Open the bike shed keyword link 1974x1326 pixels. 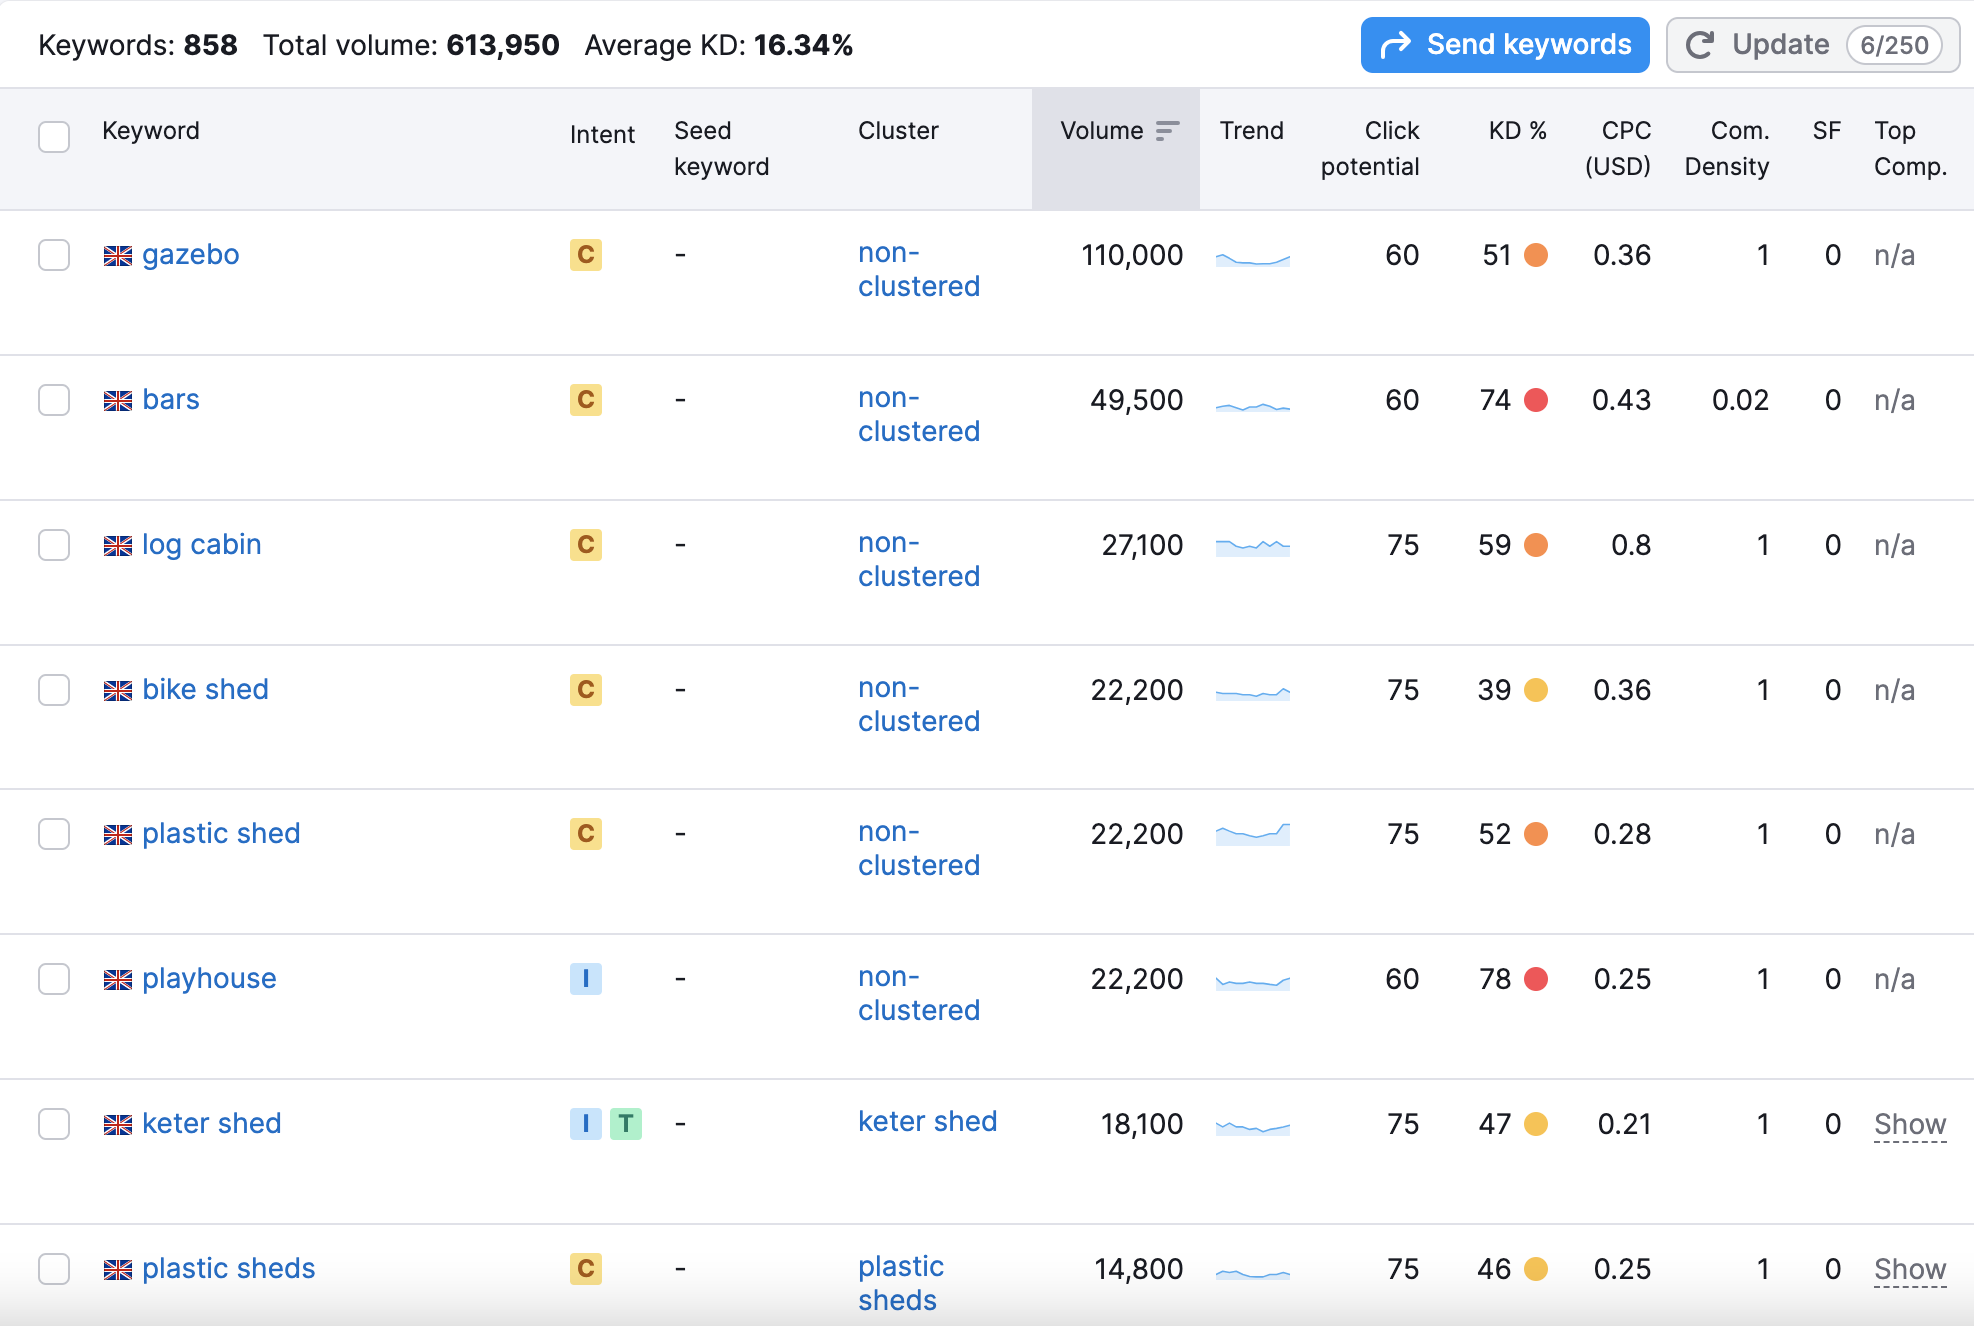[x=205, y=690]
